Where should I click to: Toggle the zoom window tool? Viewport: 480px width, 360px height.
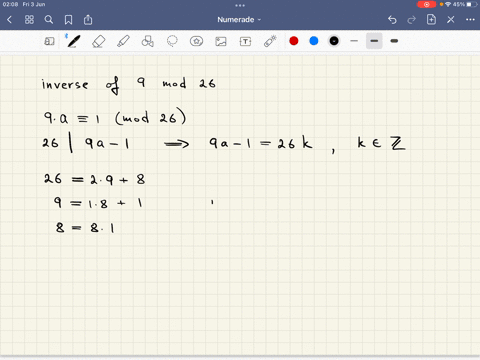point(49,41)
